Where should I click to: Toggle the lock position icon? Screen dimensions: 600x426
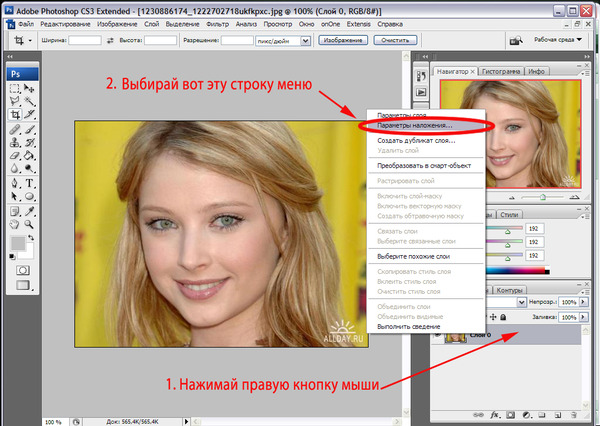493,317
